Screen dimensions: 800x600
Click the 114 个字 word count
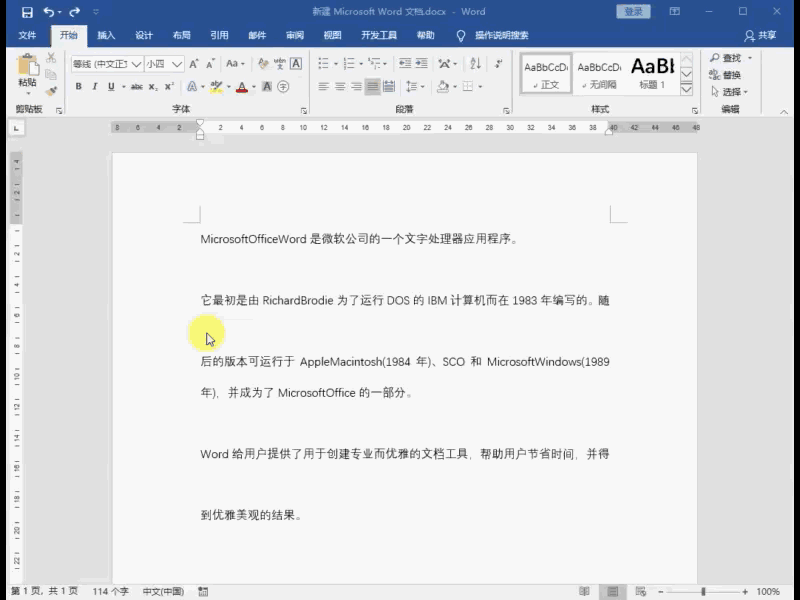tap(110, 591)
